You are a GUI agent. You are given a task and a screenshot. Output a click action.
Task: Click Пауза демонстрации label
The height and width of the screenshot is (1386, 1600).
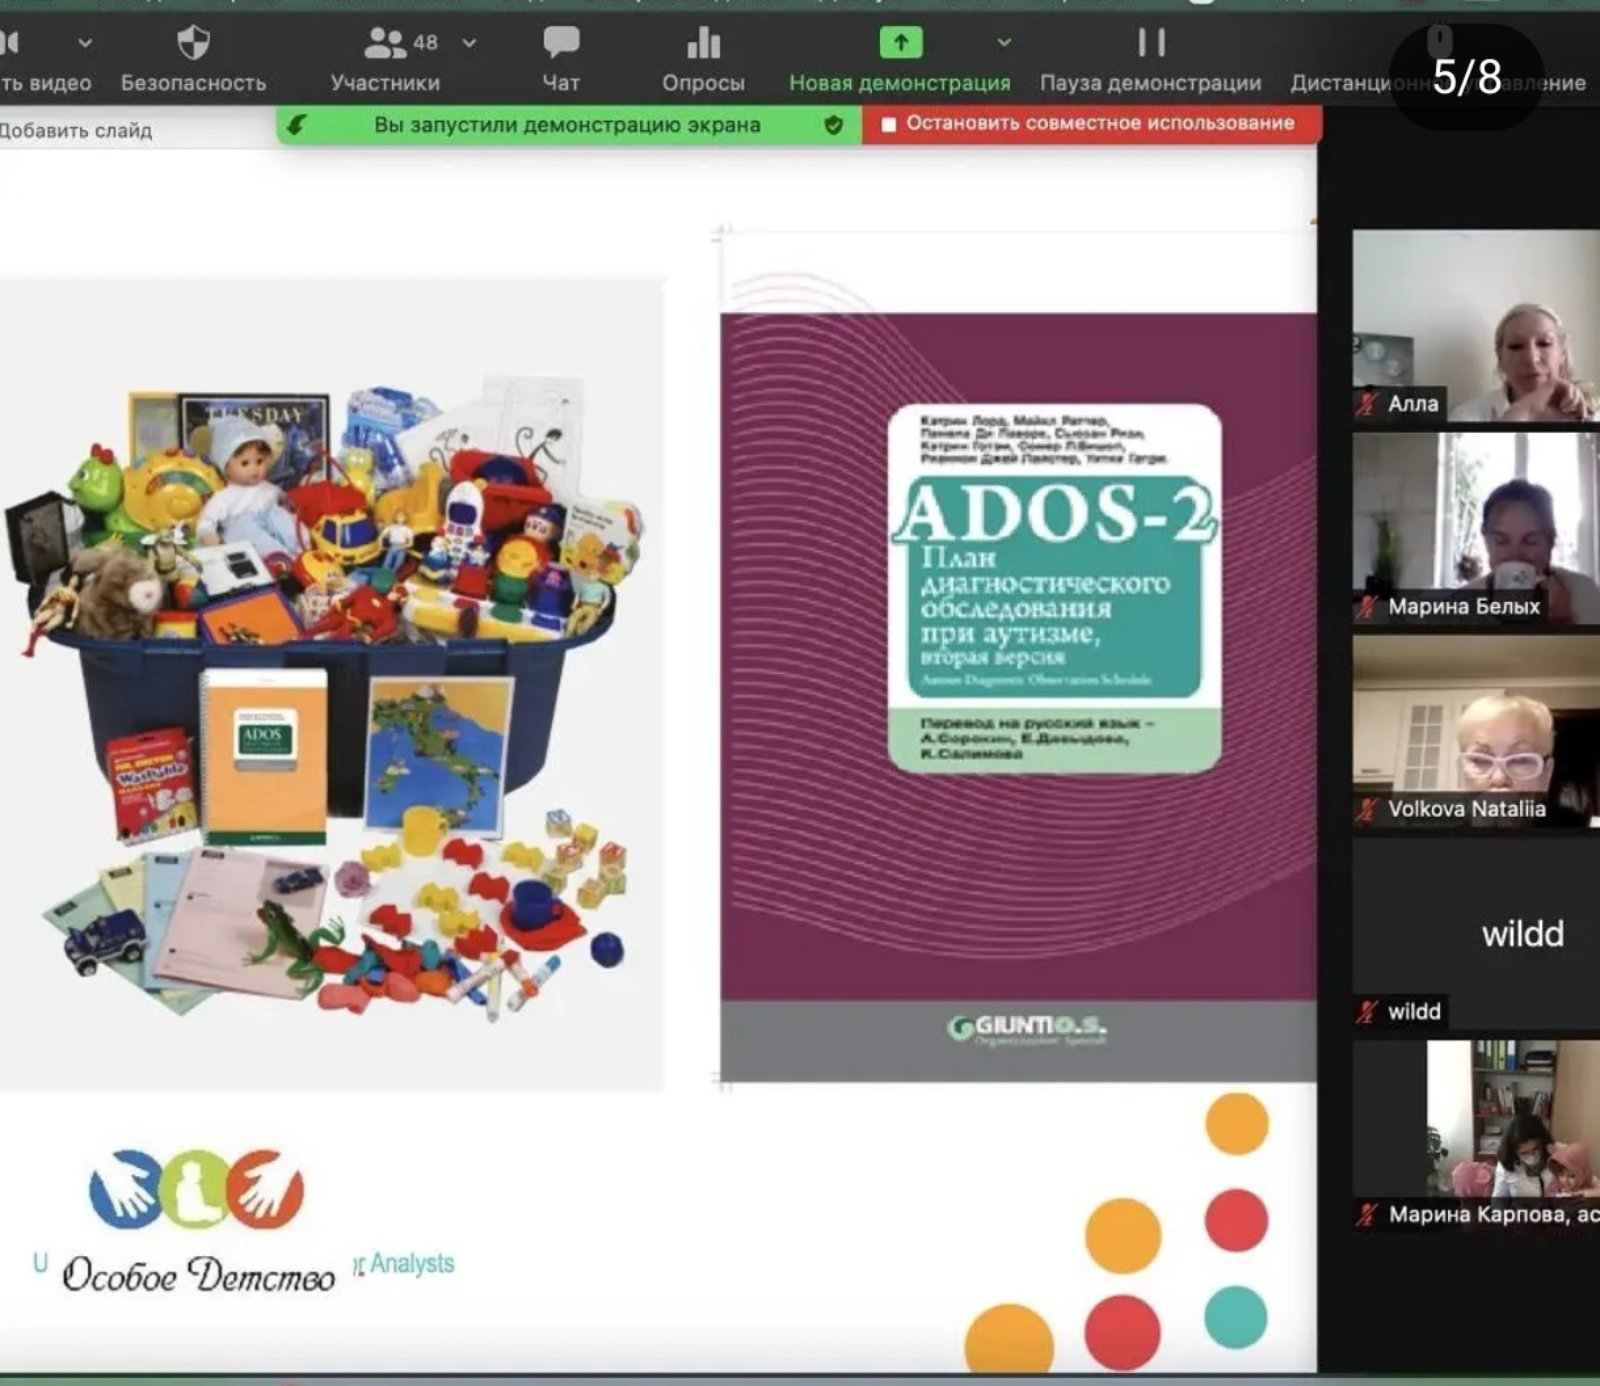point(1151,83)
